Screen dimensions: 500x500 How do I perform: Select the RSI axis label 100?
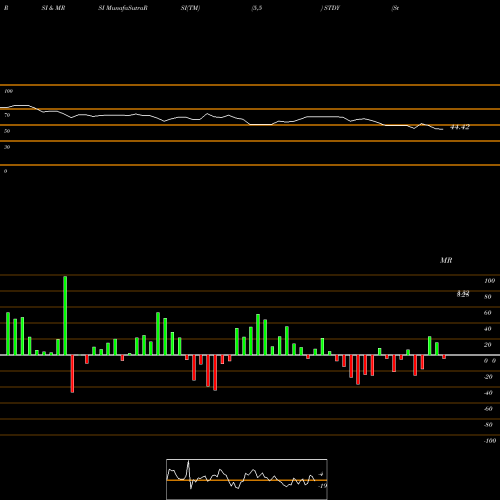pyautogui.click(x=9, y=91)
